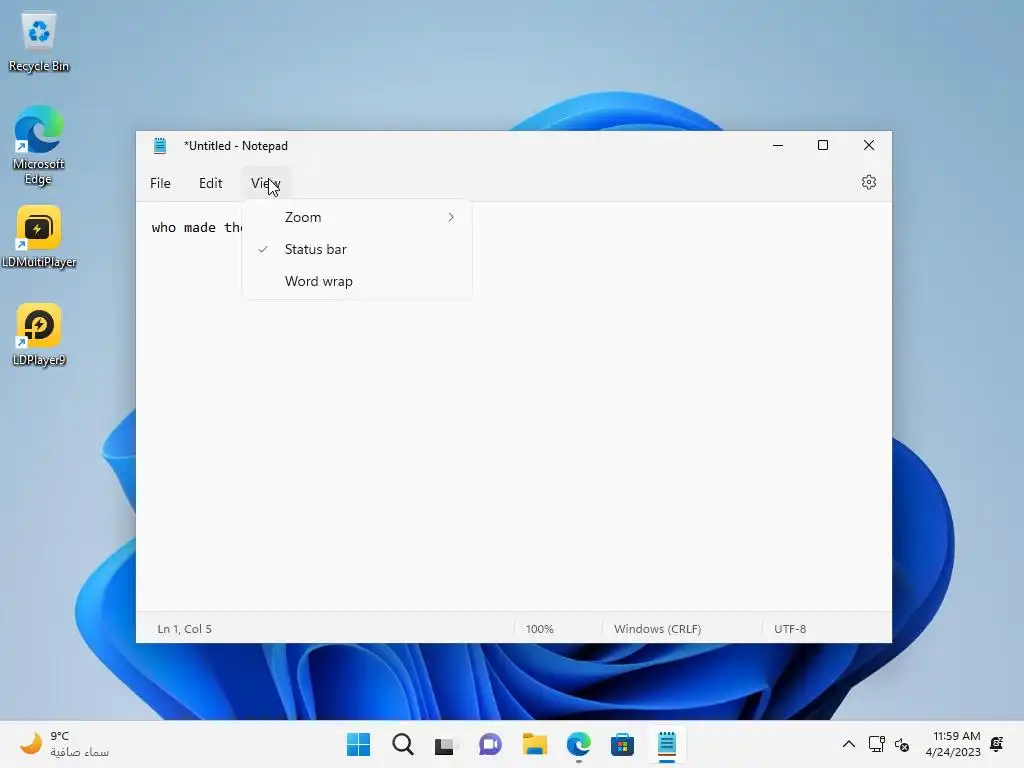The width and height of the screenshot is (1024, 768).
Task: Select LDMultiPlayer desktop shortcut
Action: coord(39,237)
